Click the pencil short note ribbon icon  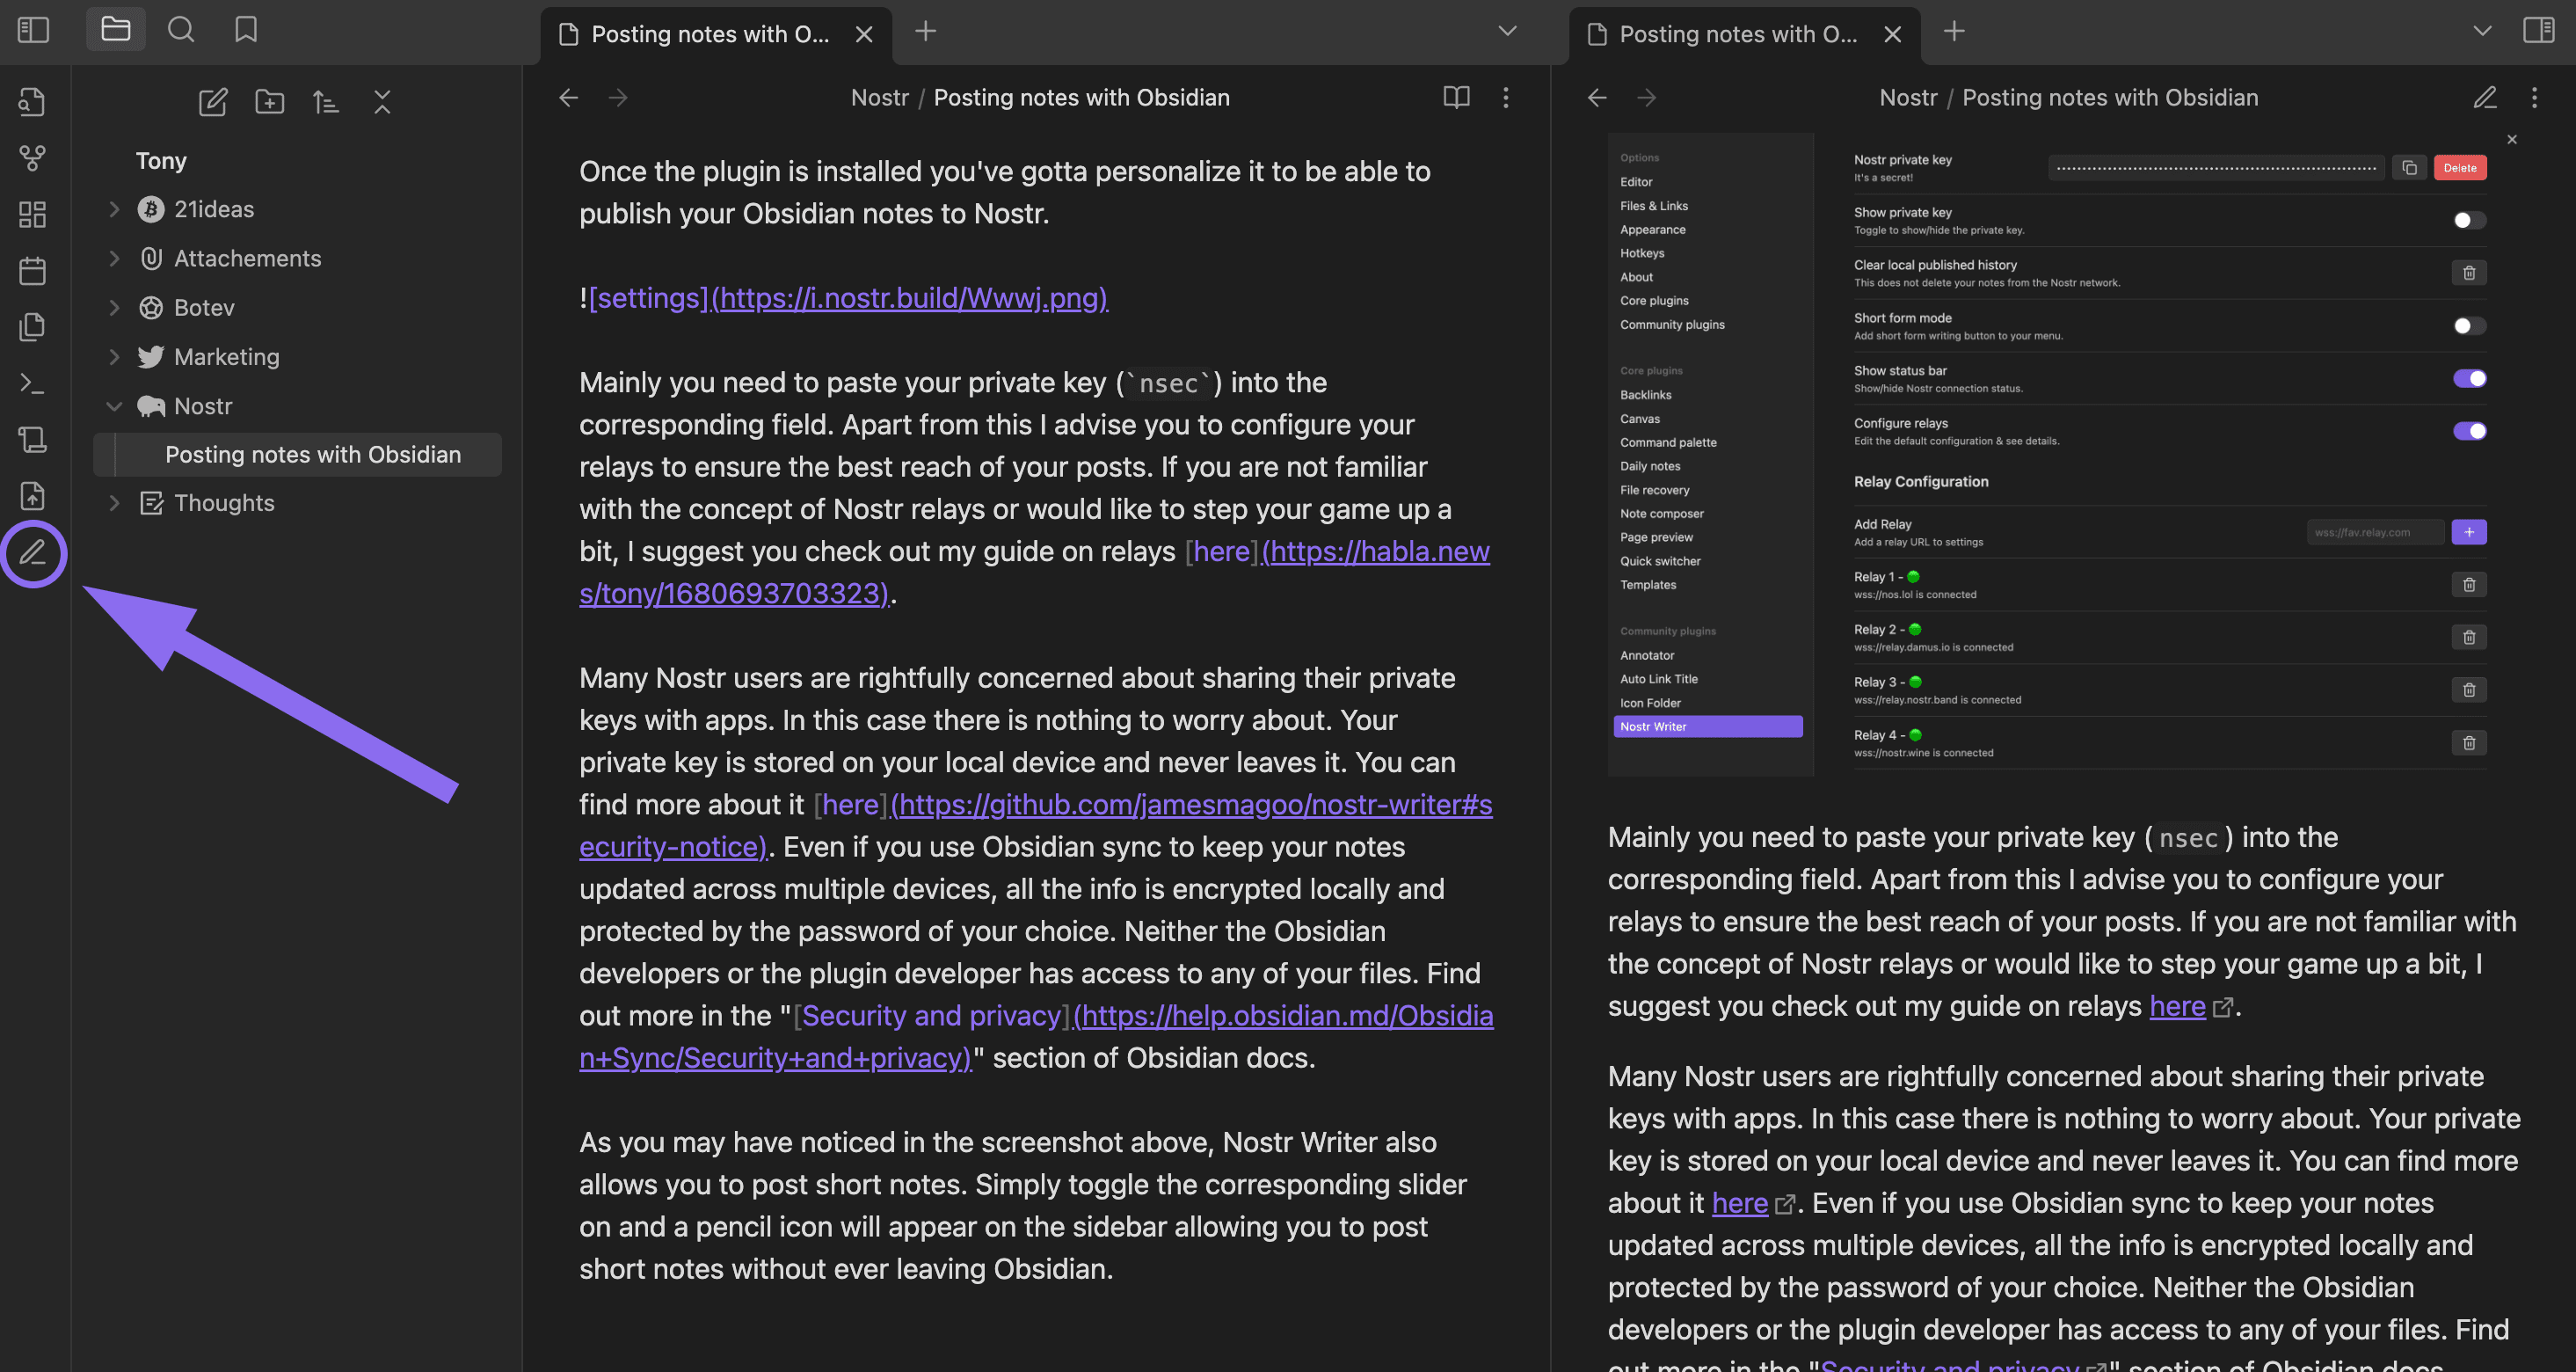(33, 552)
